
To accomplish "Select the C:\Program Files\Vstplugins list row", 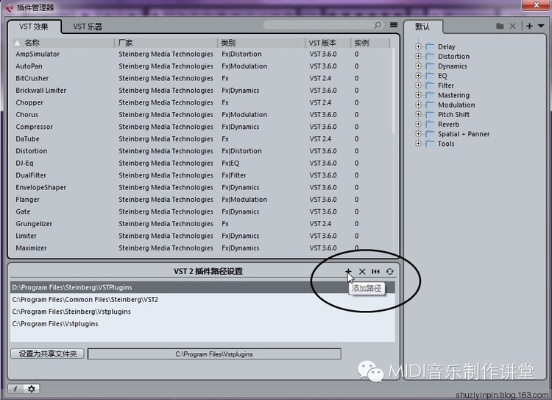I will pos(202,324).
